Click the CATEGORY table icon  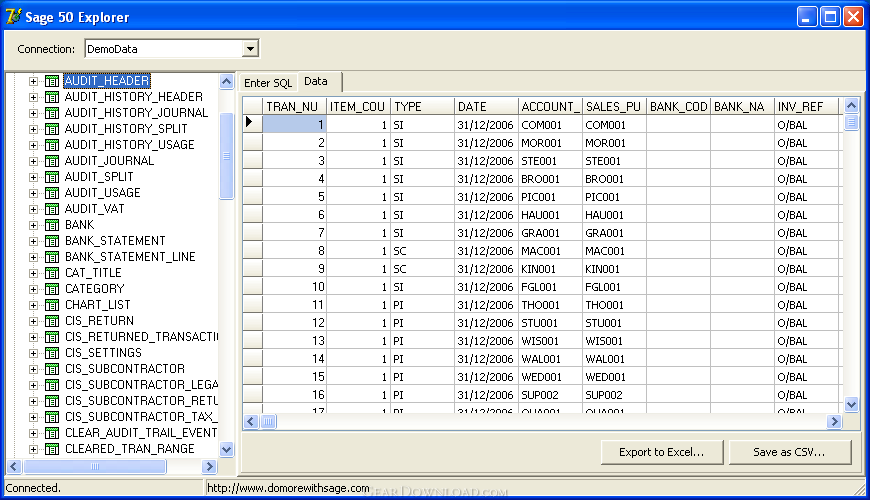[x=52, y=290]
